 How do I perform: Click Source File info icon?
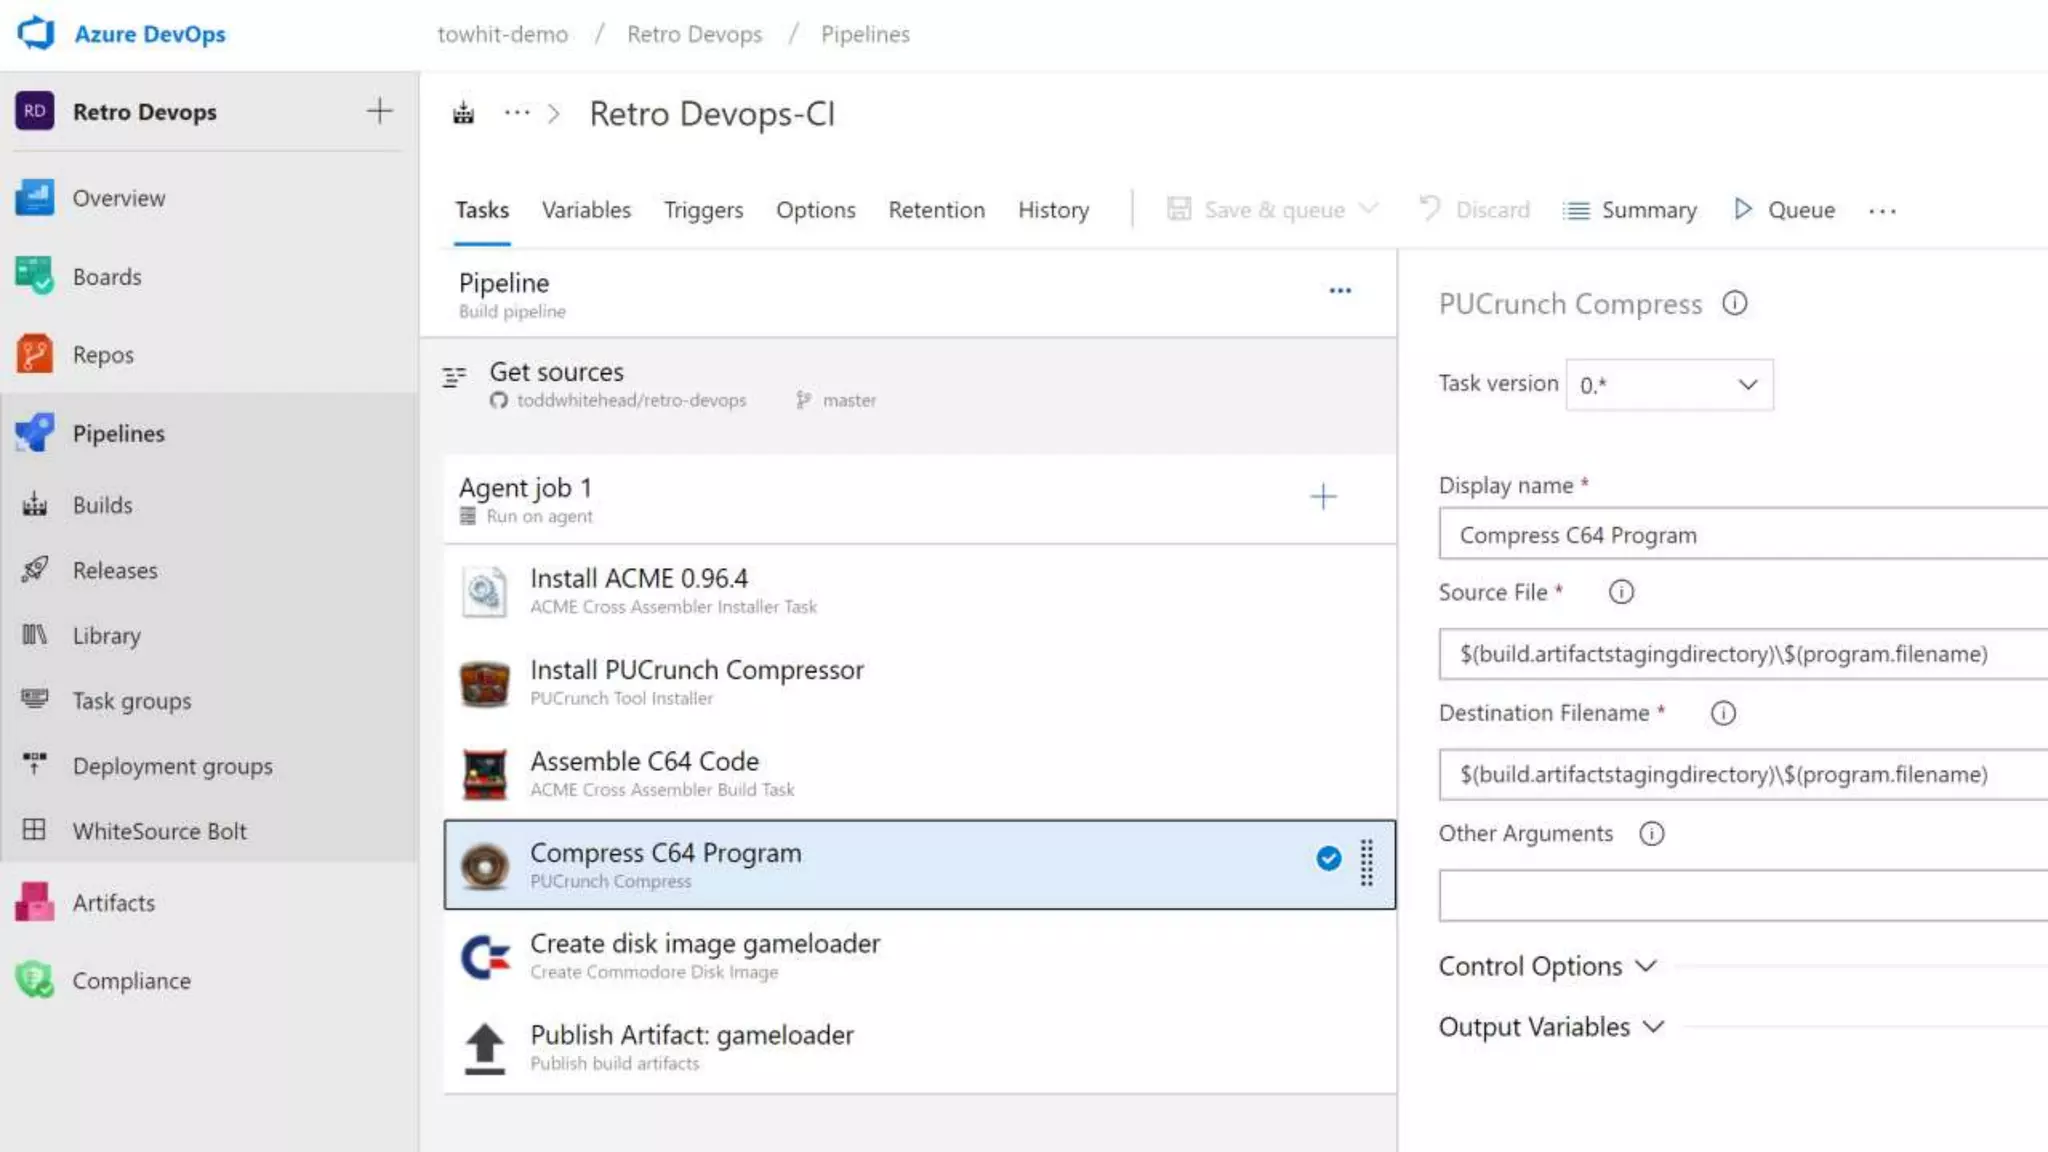pyautogui.click(x=1621, y=592)
